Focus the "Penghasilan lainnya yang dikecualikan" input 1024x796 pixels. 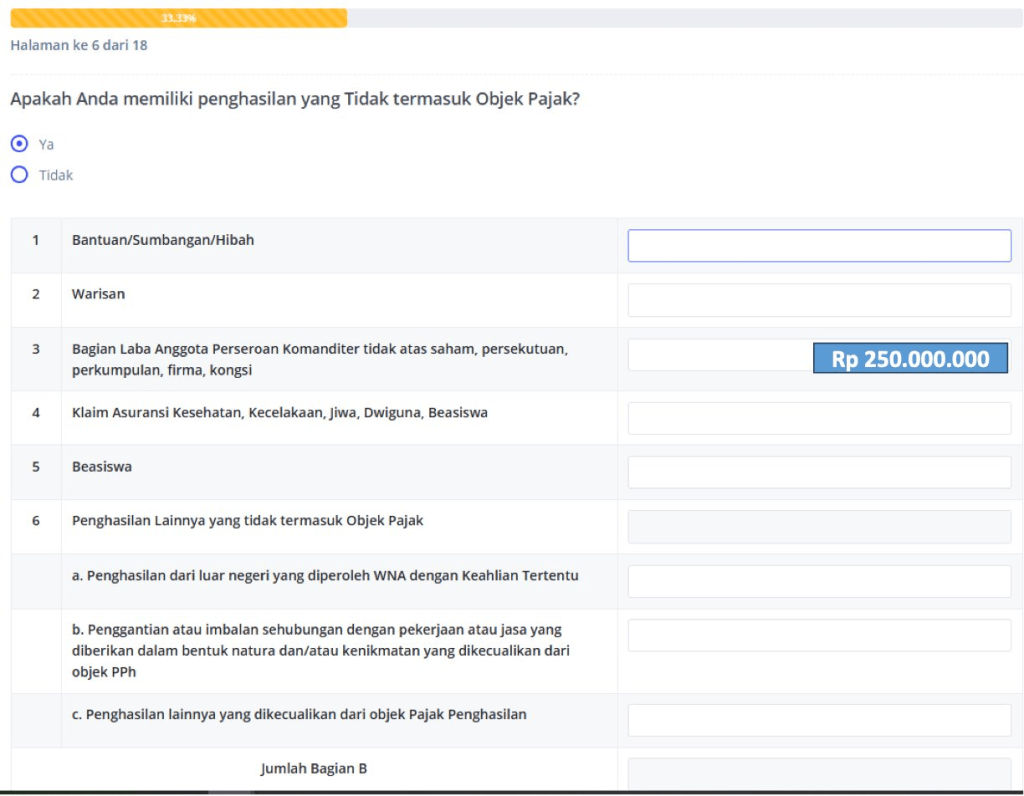click(x=818, y=720)
